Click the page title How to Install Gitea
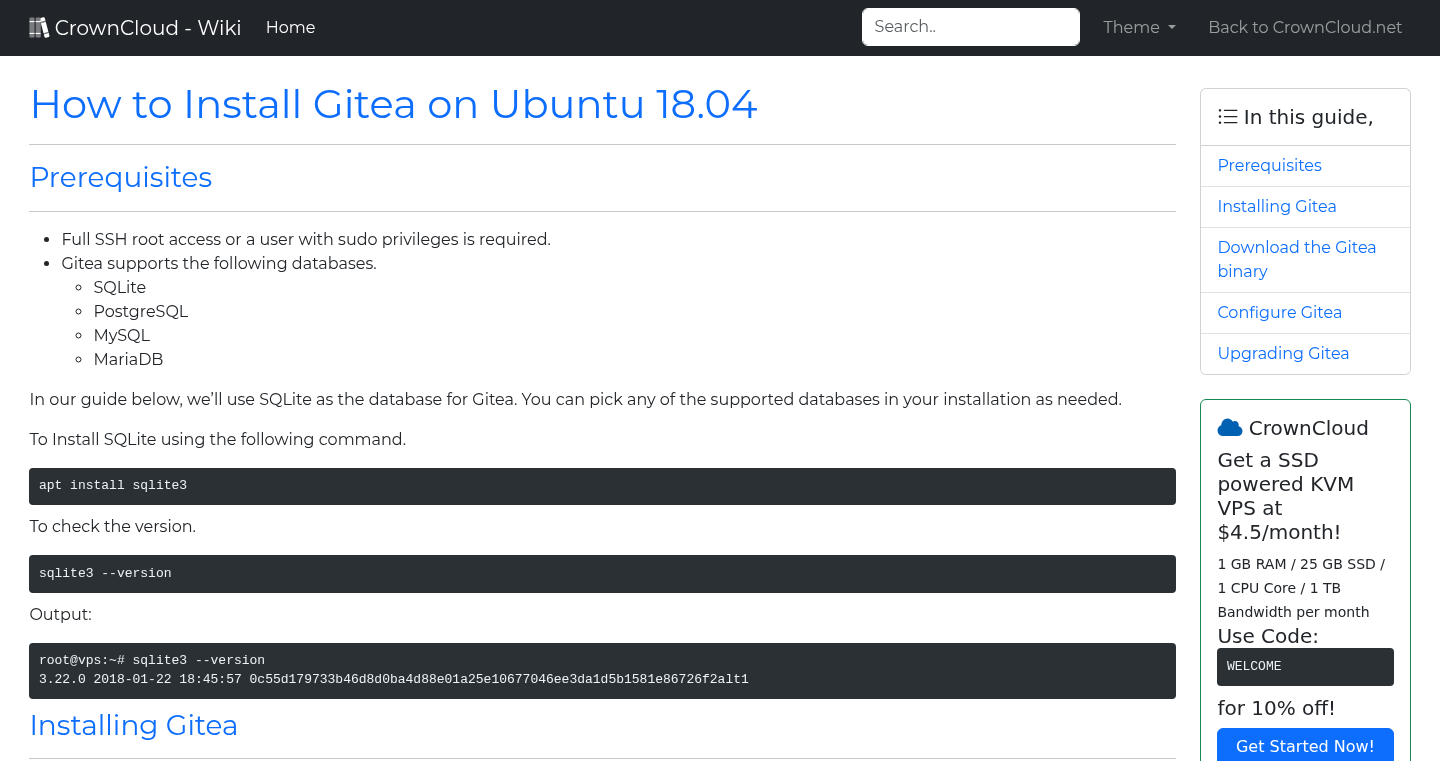Screen dimensions: 1440x761 [393, 104]
